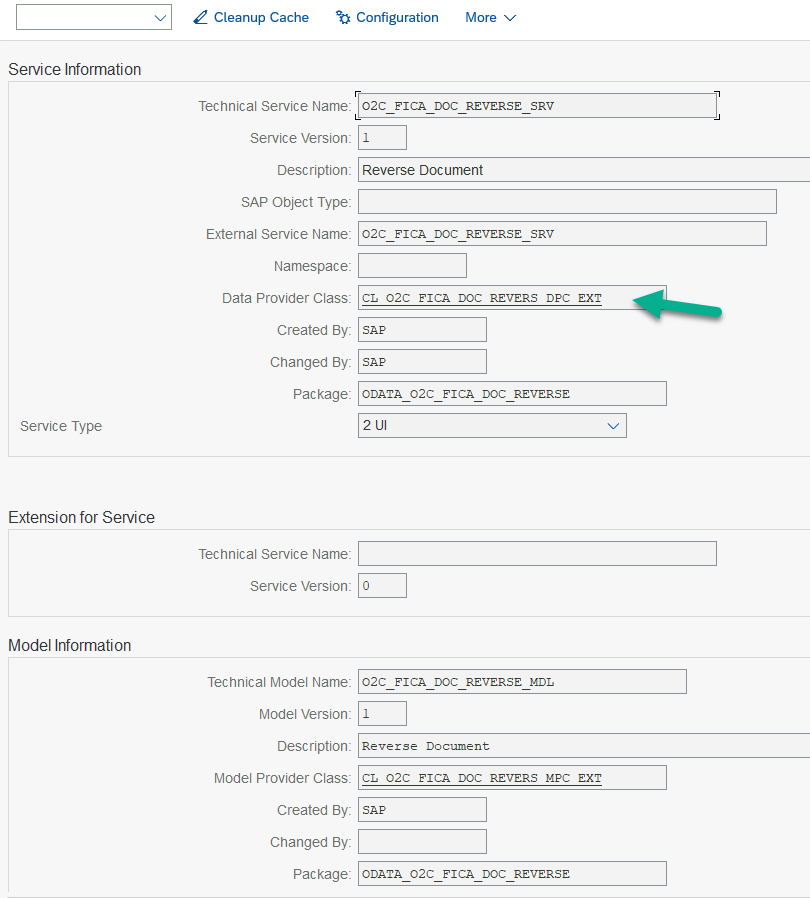
Task: Click the 'Namespace:' label
Action: [312, 266]
